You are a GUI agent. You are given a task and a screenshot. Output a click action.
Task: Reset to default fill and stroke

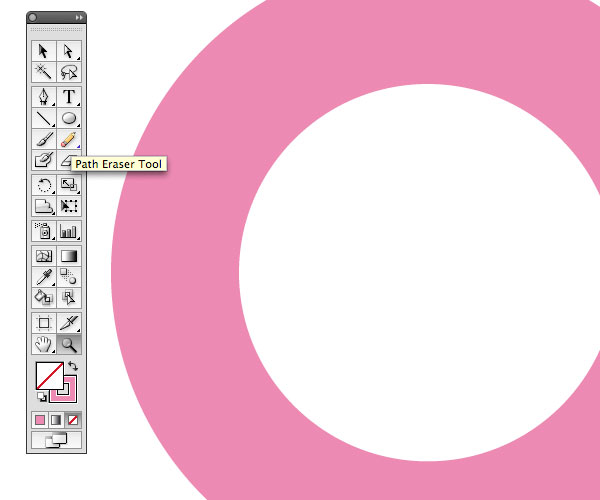(x=42, y=397)
